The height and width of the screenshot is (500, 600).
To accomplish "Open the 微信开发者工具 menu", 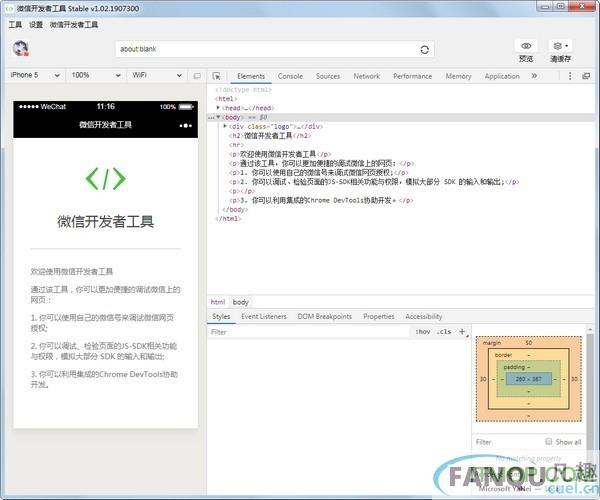I will (x=74, y=25).
